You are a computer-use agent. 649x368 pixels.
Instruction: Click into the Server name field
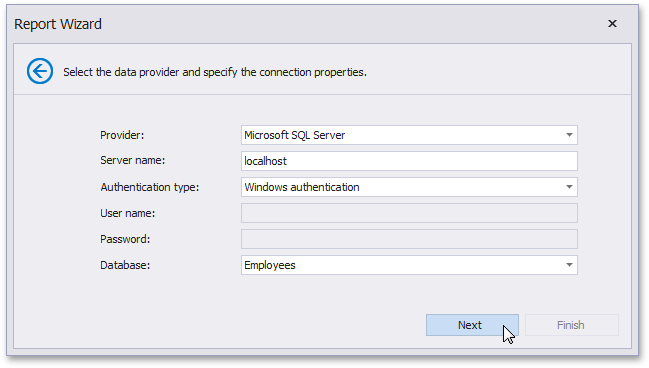[x=409, y=161]
